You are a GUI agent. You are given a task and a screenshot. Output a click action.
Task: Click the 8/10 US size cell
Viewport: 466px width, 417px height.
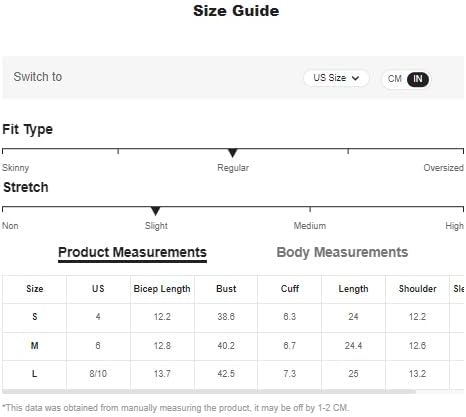pos(98,374)
